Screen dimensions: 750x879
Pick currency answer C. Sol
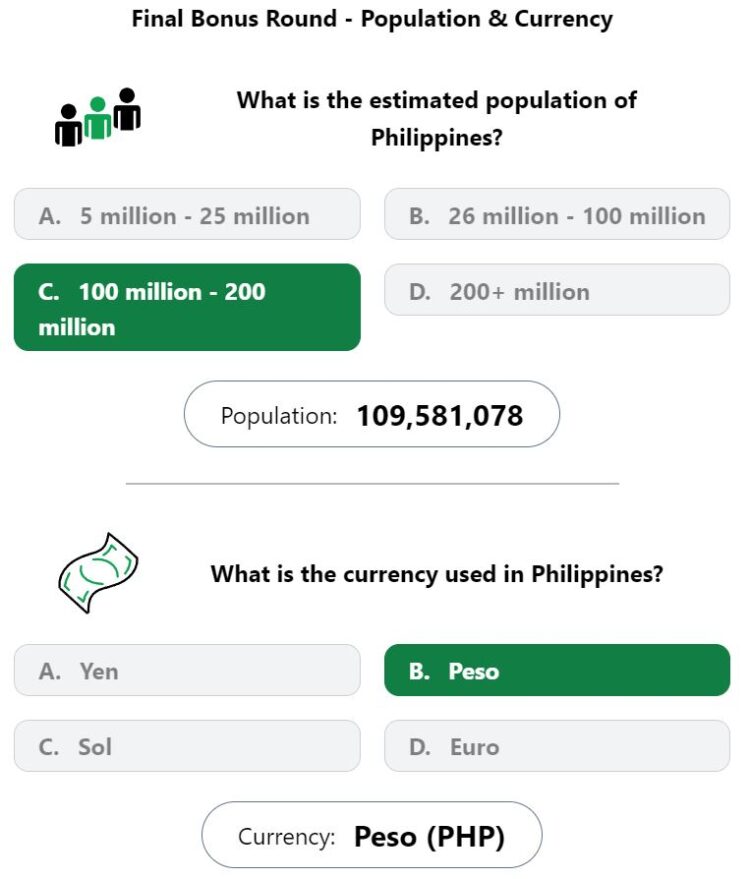(187, 746)
